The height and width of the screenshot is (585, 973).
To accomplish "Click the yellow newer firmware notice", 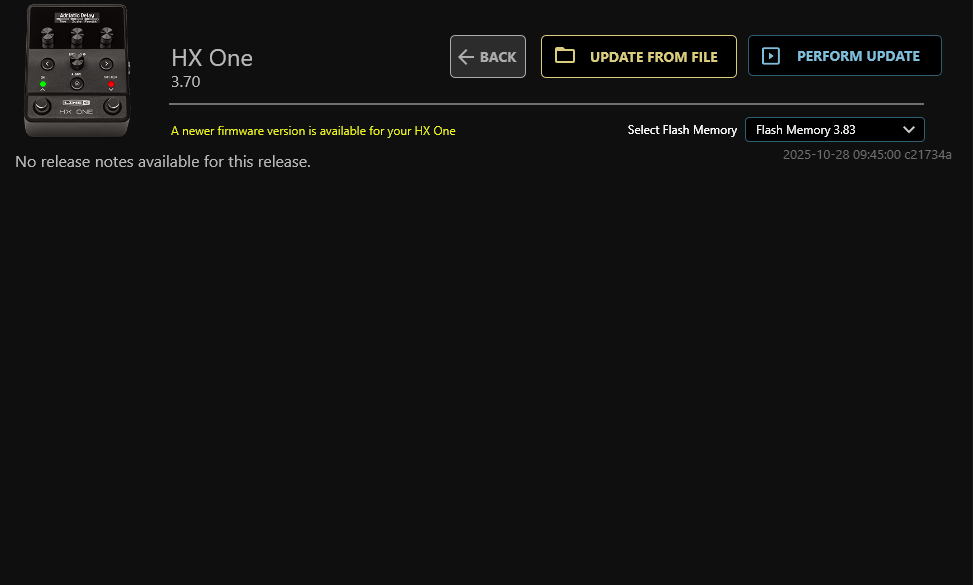I will point(313,131).
